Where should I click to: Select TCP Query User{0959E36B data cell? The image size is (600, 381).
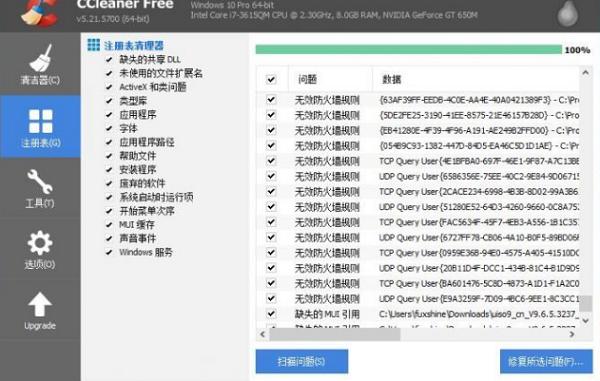(x=479, y=253)
